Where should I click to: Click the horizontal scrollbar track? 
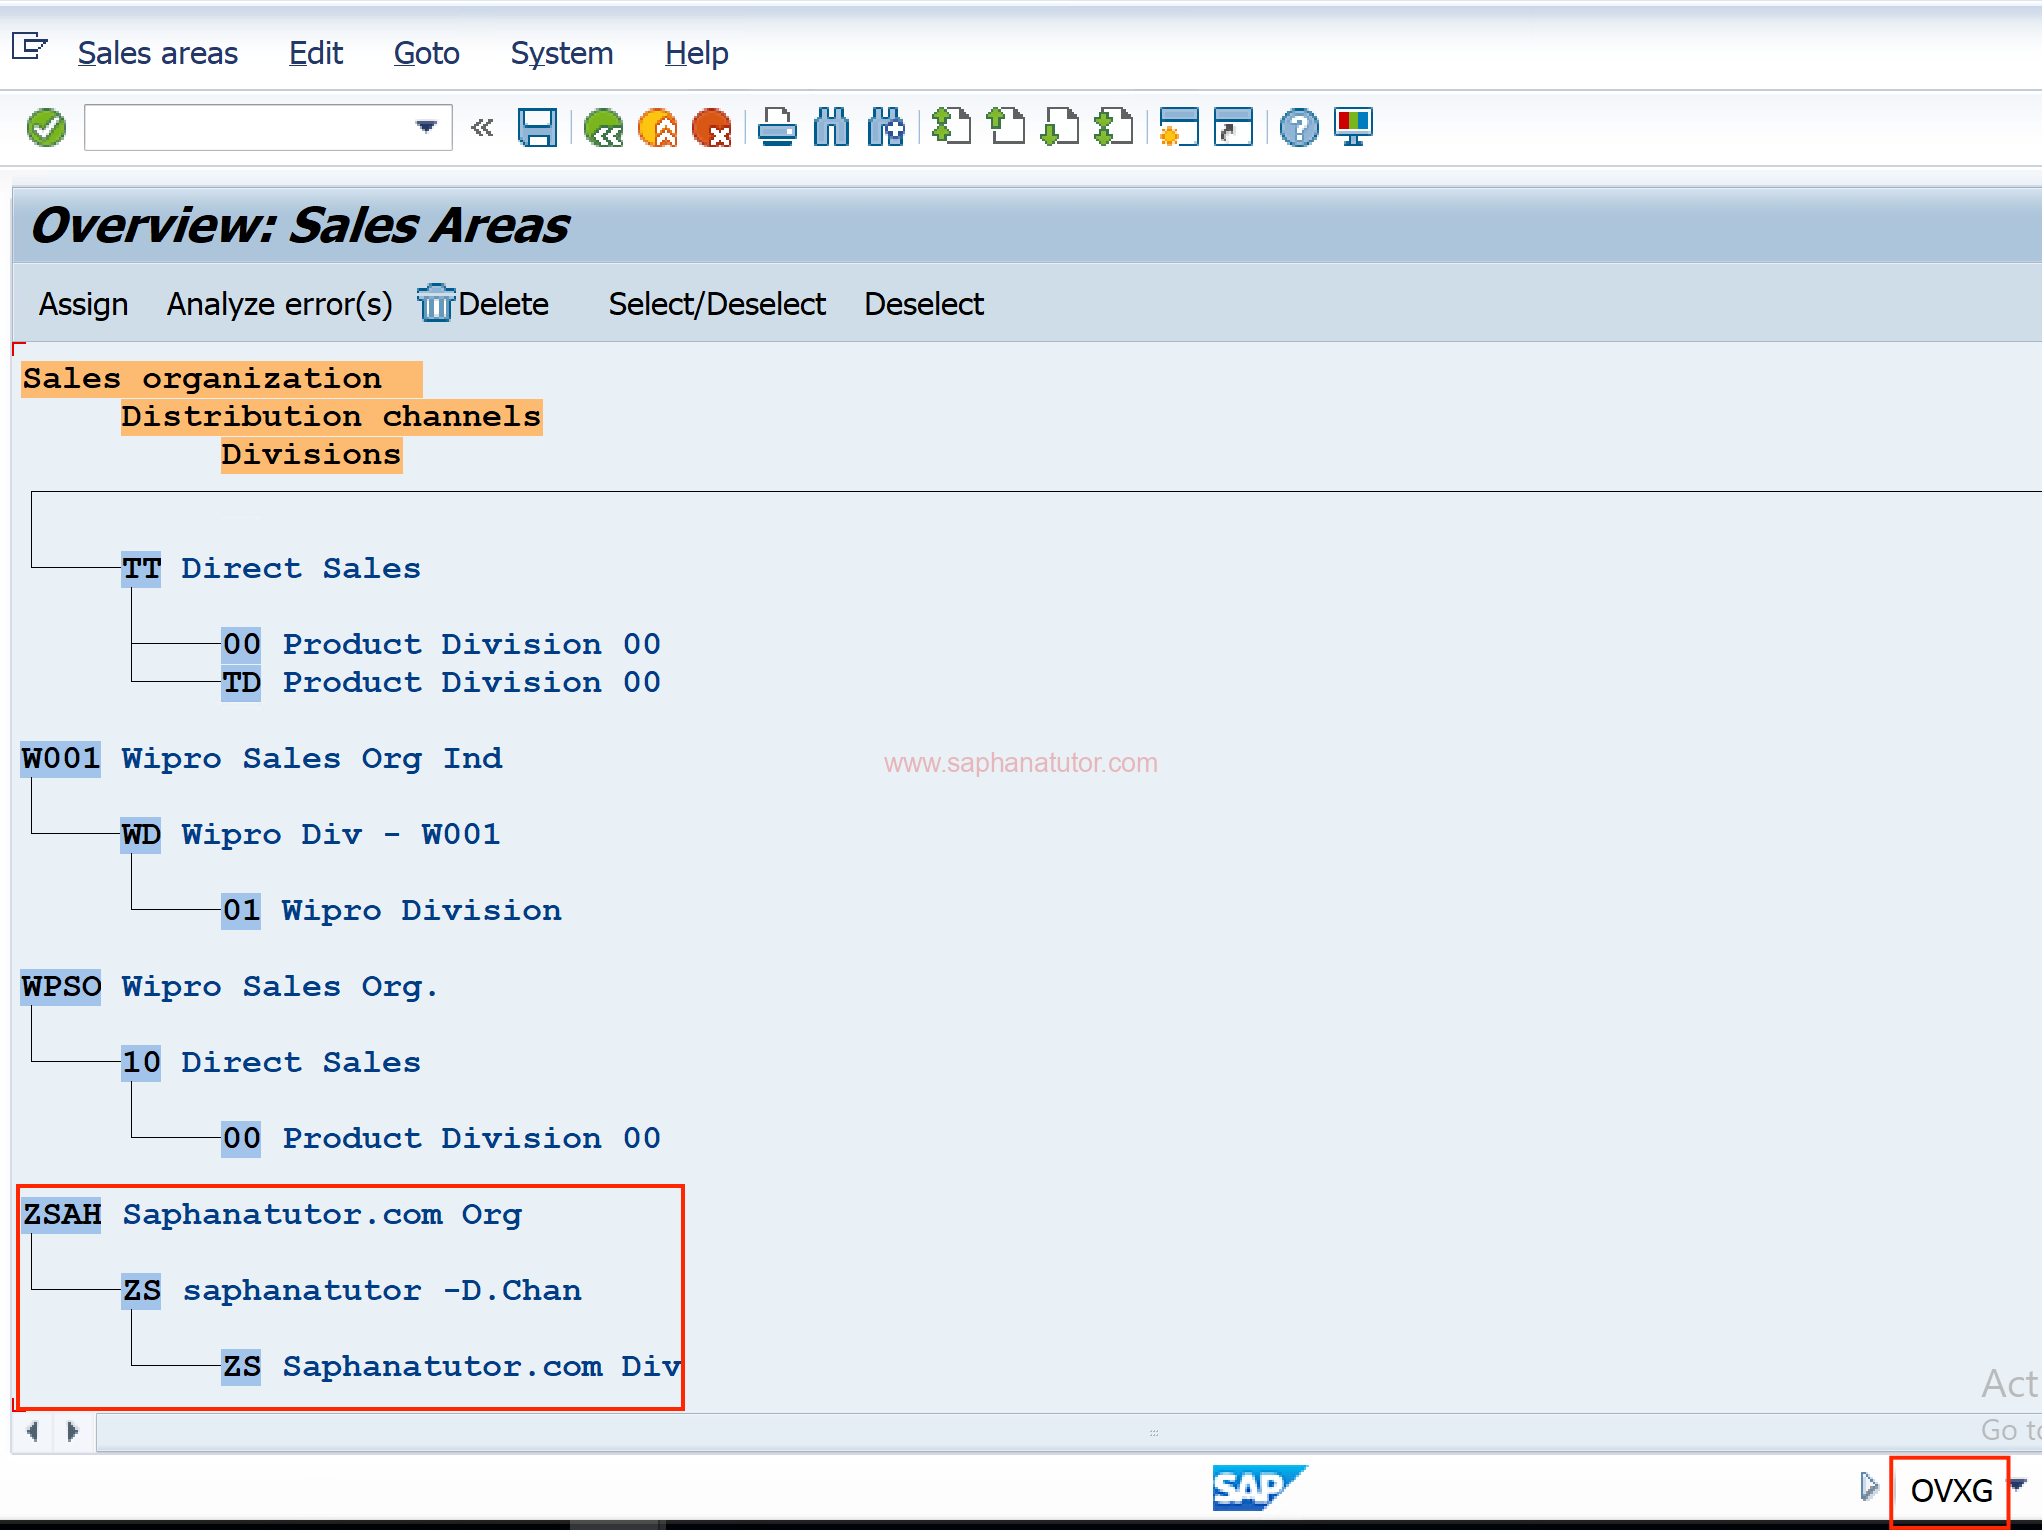coord(1070,1432)
